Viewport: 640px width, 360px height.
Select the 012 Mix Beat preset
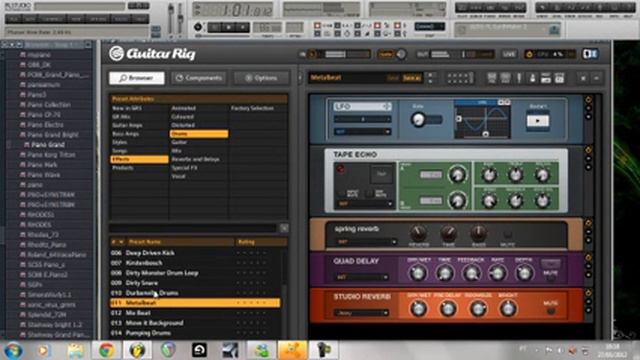(x=195, y=313)
